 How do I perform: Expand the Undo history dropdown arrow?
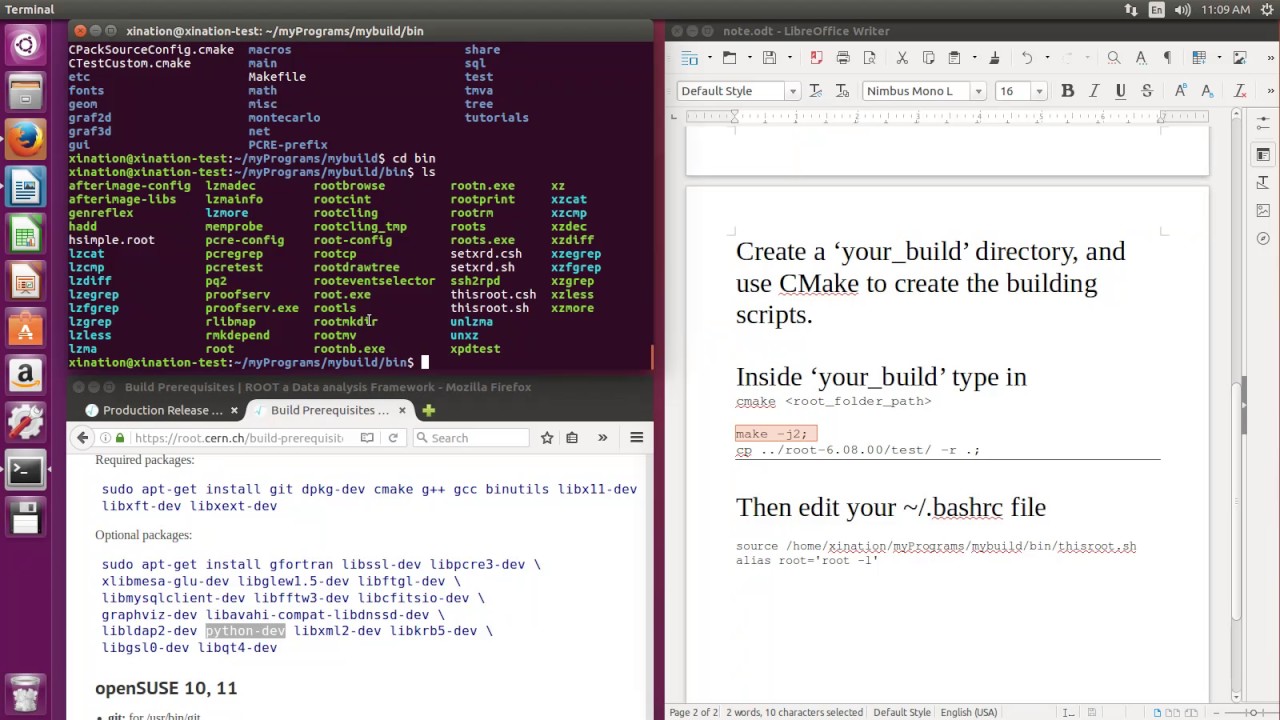1047,58
